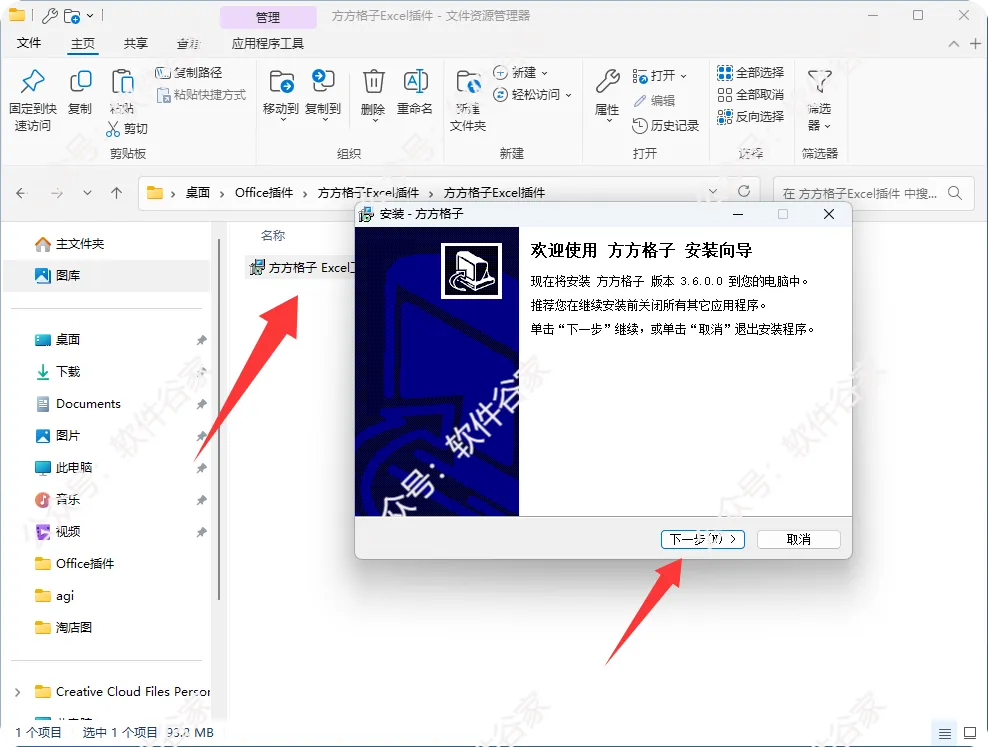Viewport: 988px width, 747px height.
Task: Click Copy Path in the clipboard group
Action: (189, 72)
